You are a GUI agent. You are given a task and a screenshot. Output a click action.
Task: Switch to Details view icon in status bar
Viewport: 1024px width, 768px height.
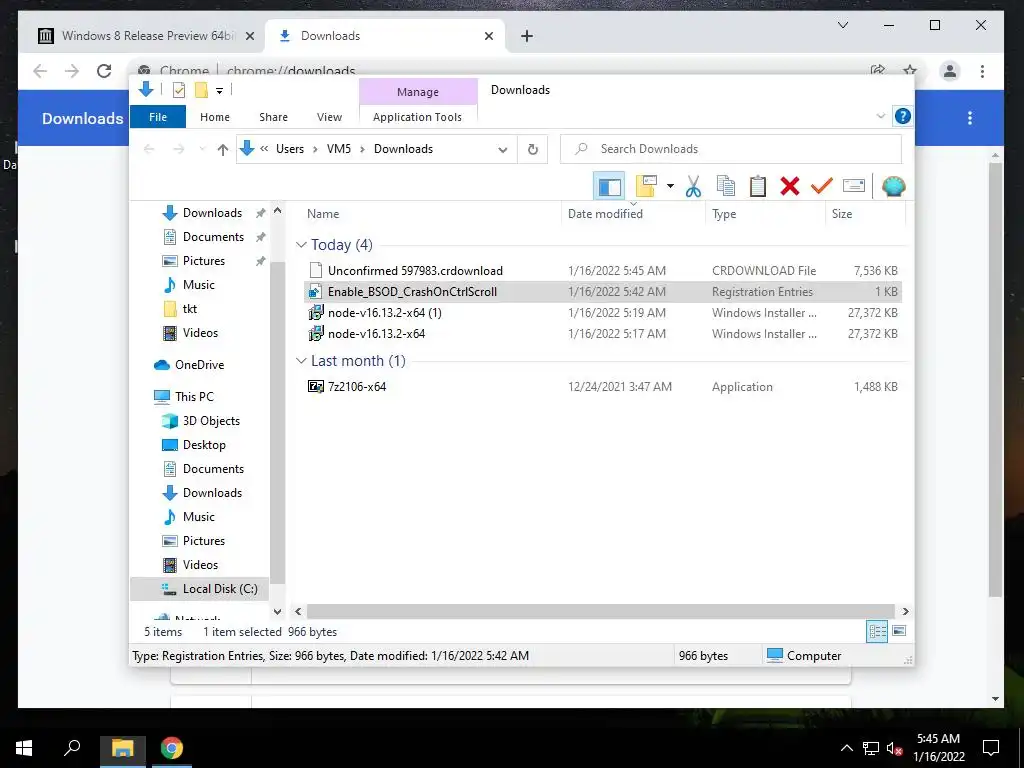pyautogui.click(x=877, y=631)
